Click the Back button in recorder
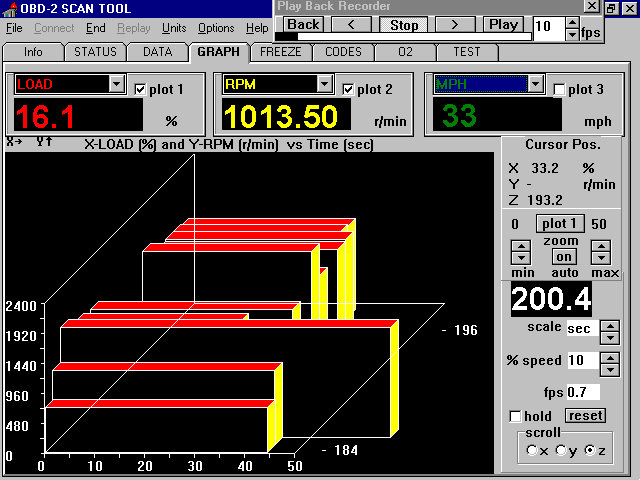Viewport: 640px width, 480px height. click(304, 24)
